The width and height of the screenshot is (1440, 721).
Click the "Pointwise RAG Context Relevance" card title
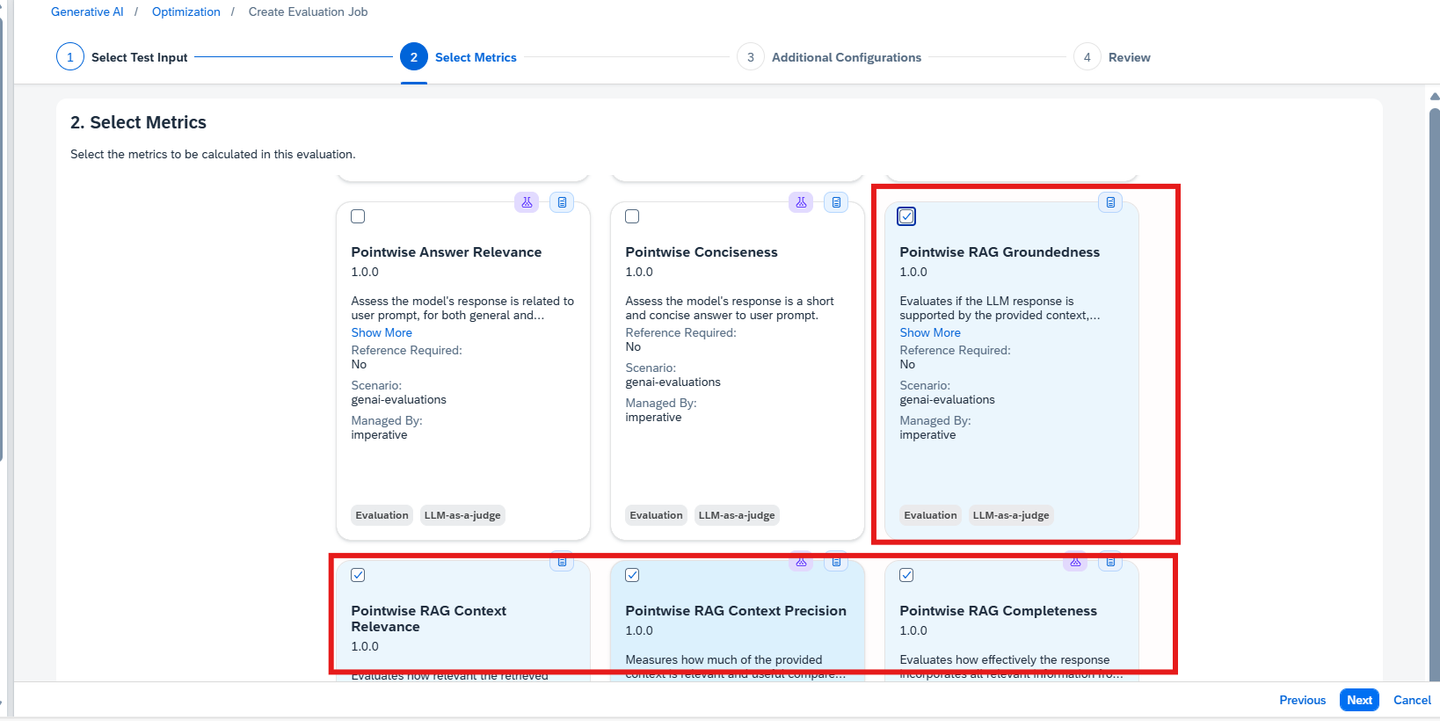[429, 619]
